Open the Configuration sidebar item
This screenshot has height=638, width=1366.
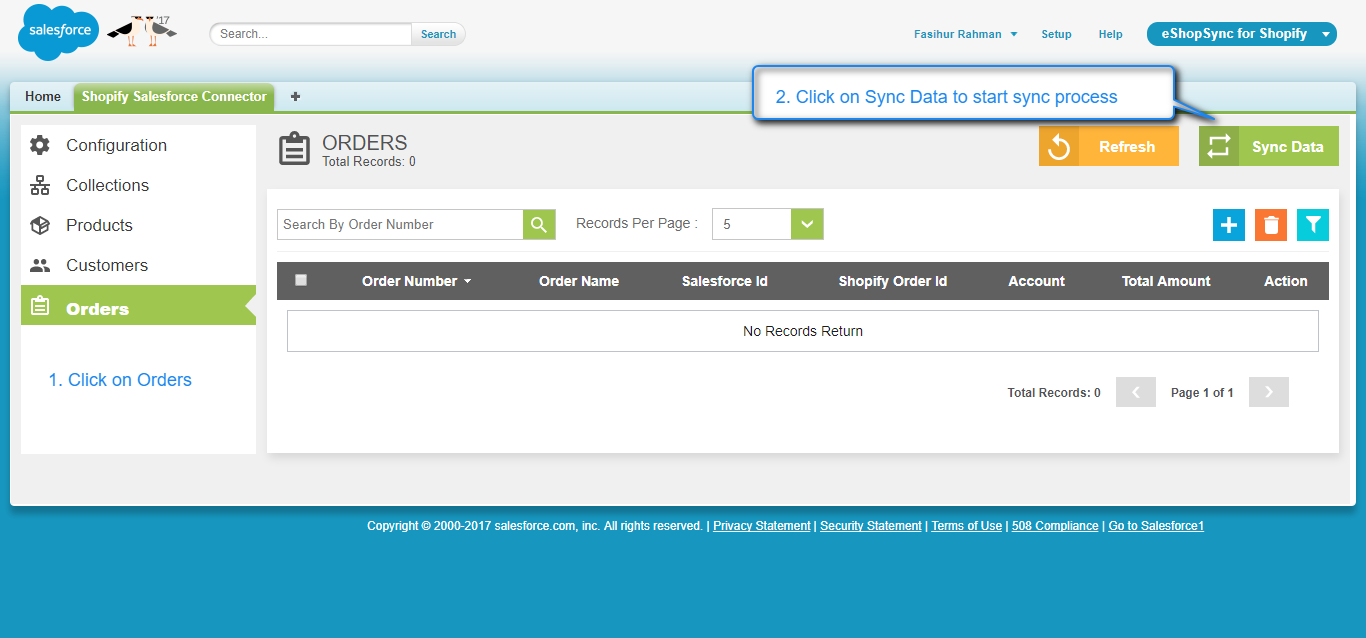pyautogui.click(x=138, y=145)
